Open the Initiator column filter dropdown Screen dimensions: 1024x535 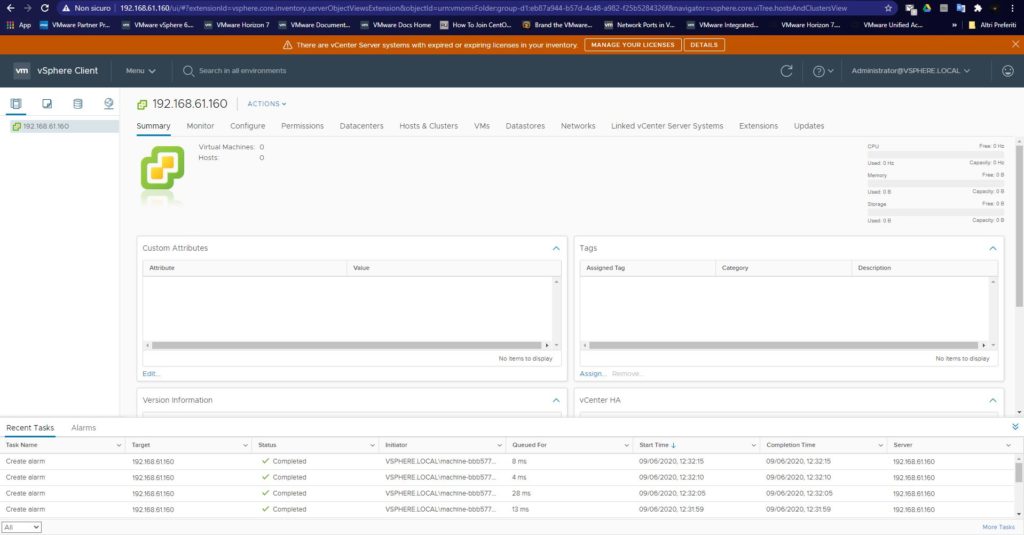click(500, 446)
